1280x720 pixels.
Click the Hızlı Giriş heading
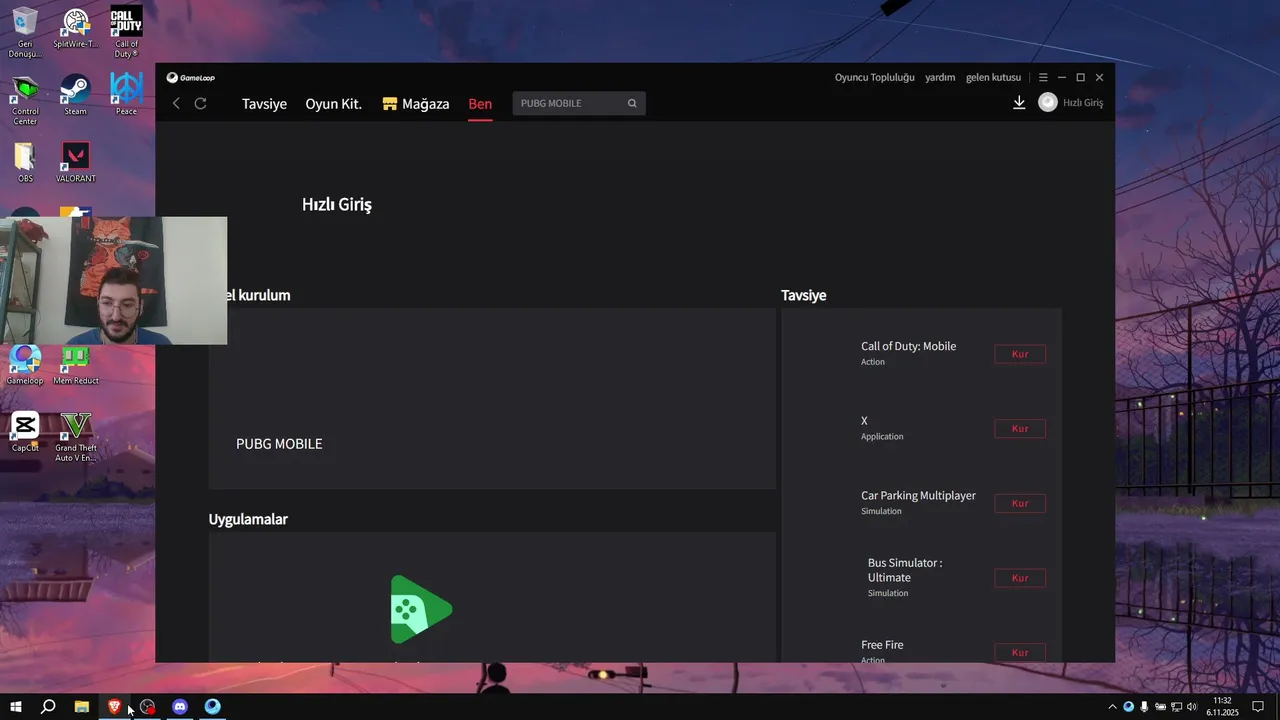(x=337, y=204)
